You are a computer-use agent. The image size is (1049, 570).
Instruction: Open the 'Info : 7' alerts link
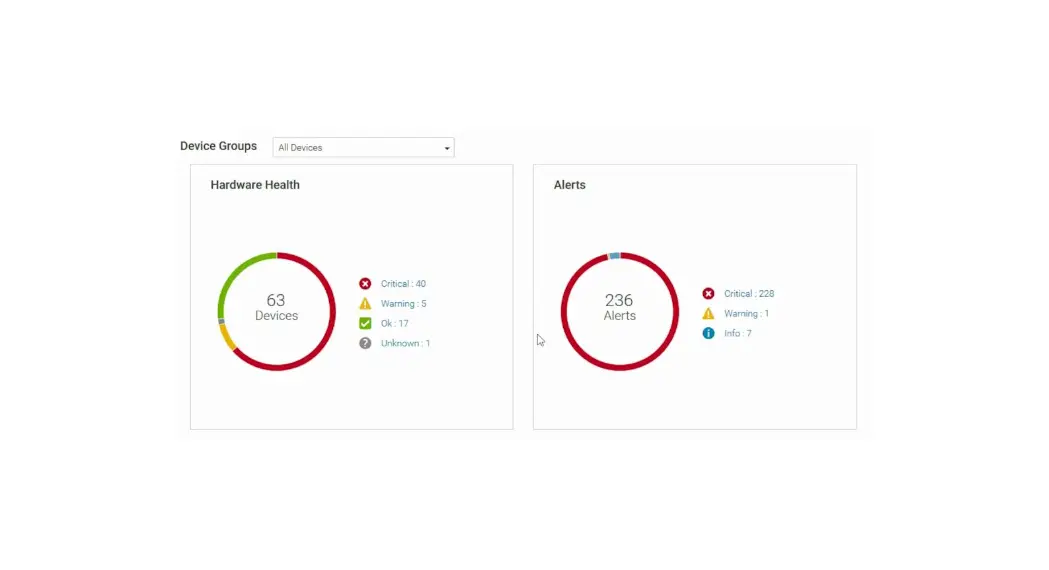737,333
